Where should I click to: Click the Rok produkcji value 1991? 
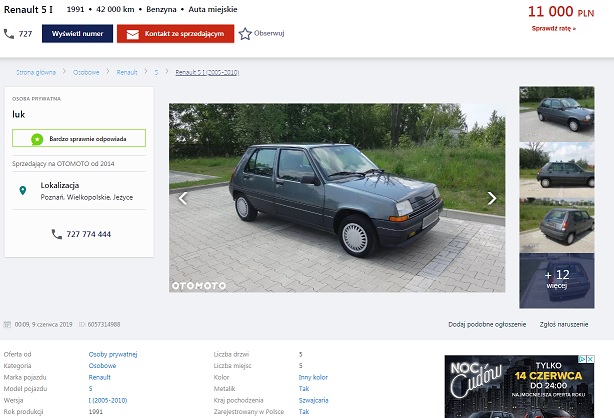[x=96, y=412]
